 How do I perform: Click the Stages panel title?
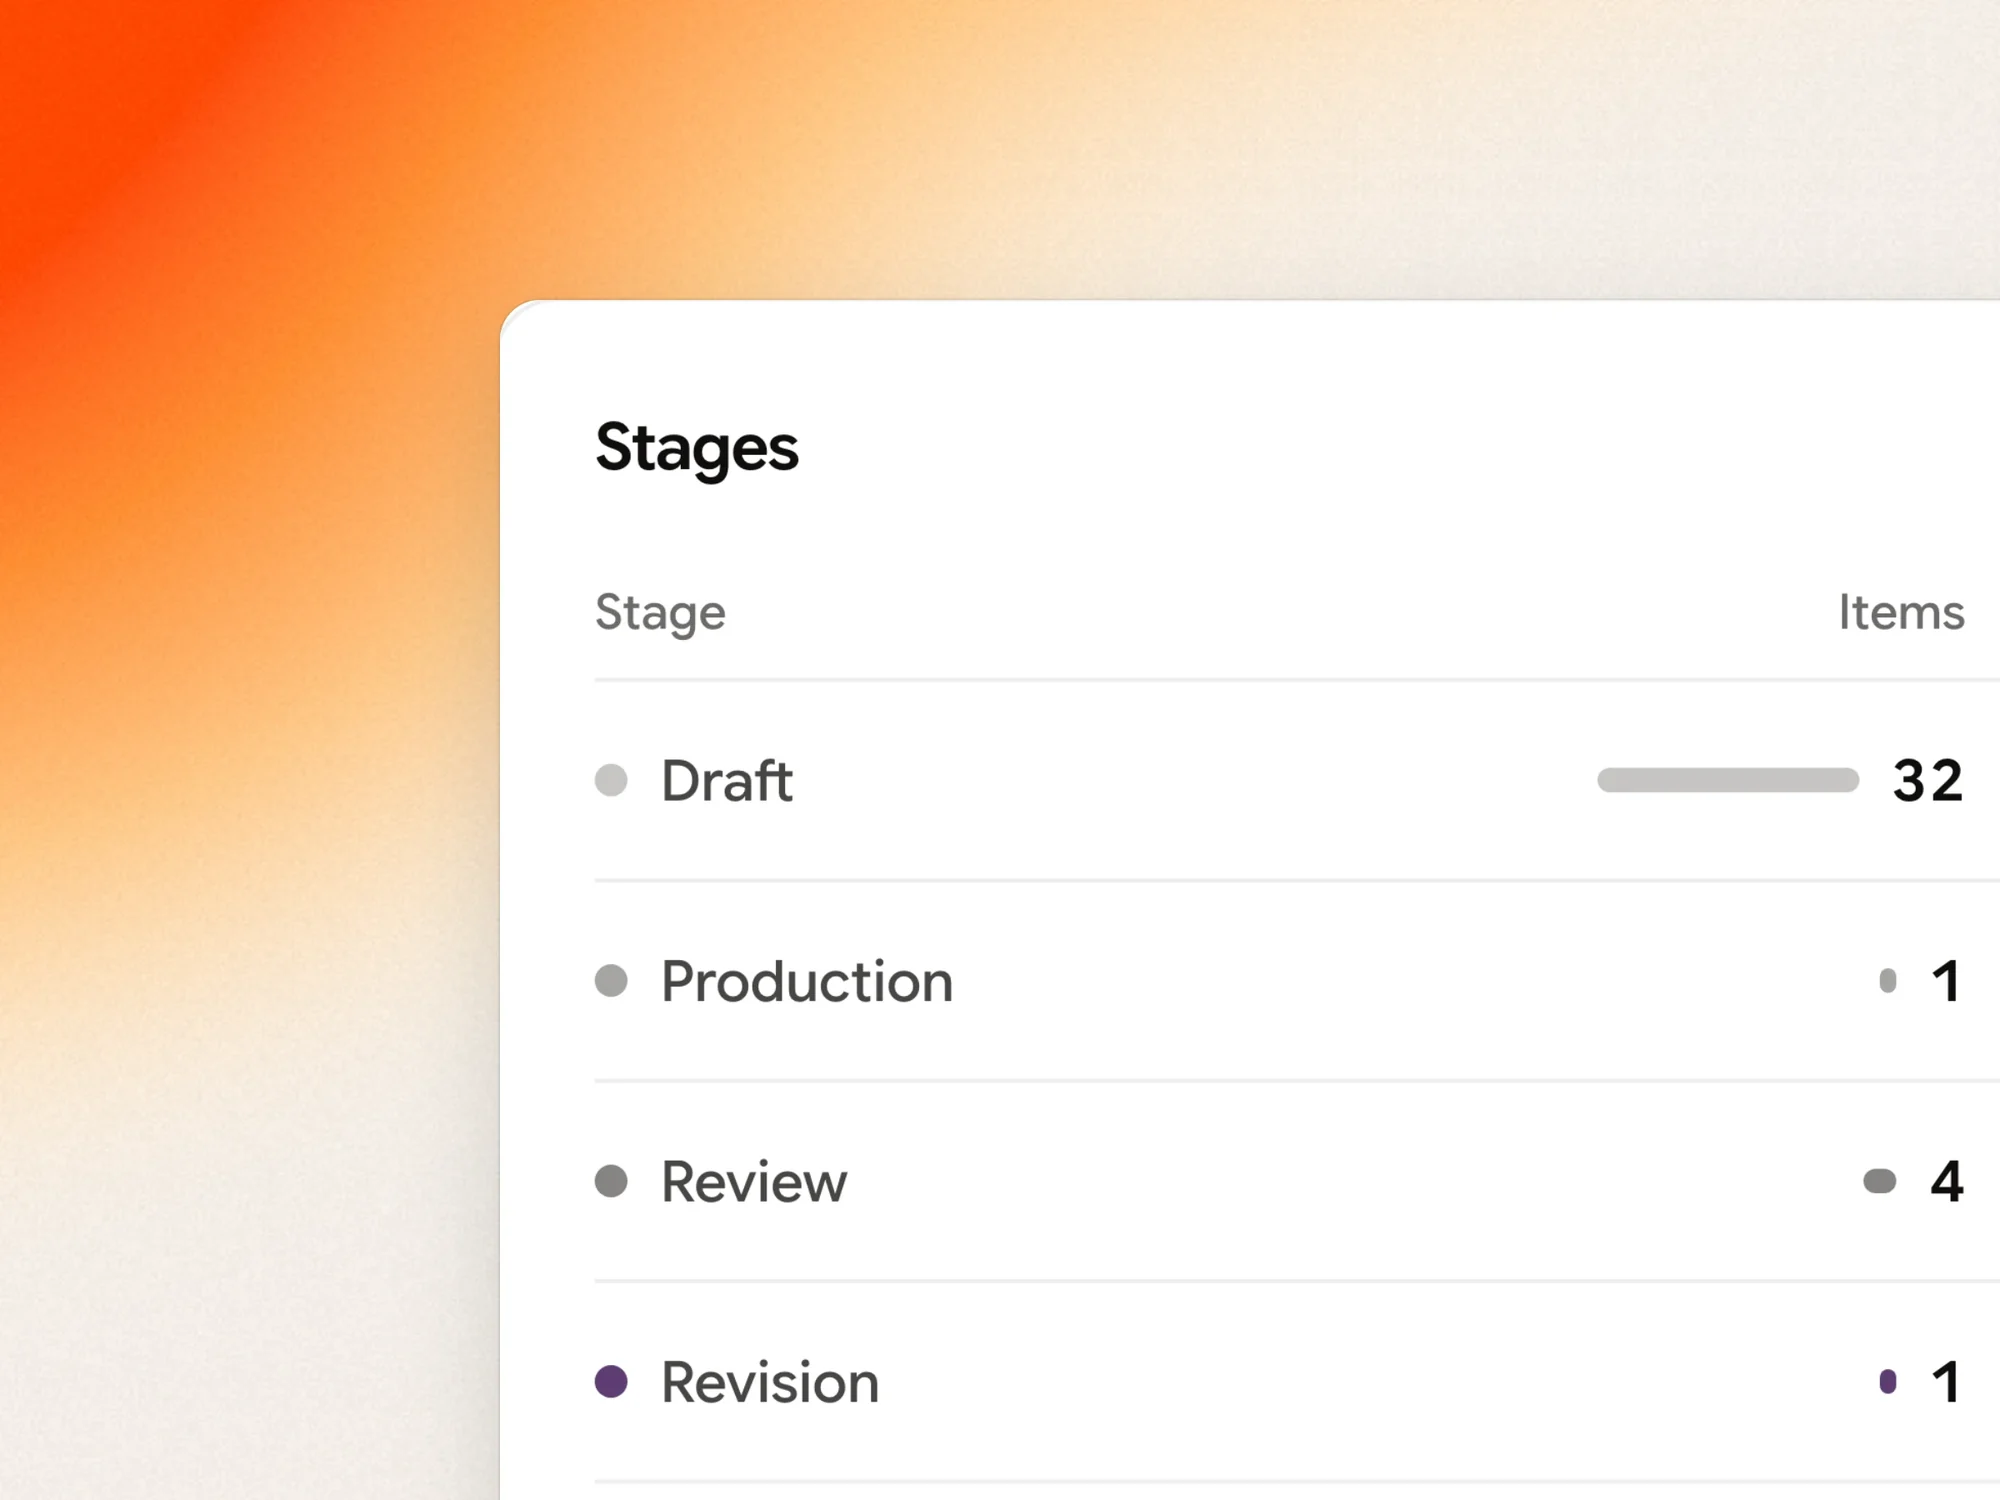tap(697, 448)
